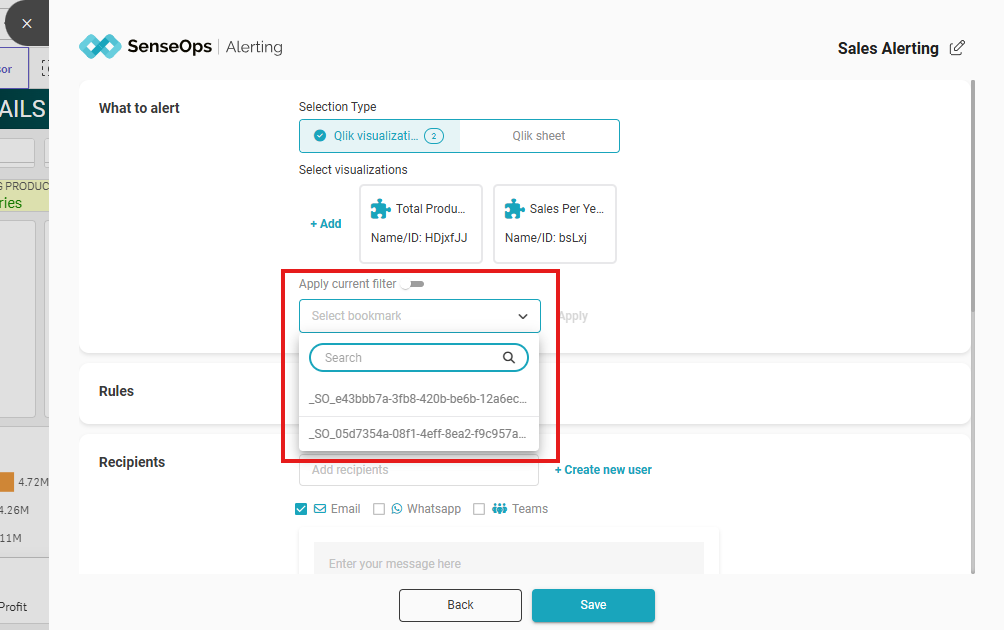Click the search magnifier icon in bookmark dropdown

click(509, 358)
